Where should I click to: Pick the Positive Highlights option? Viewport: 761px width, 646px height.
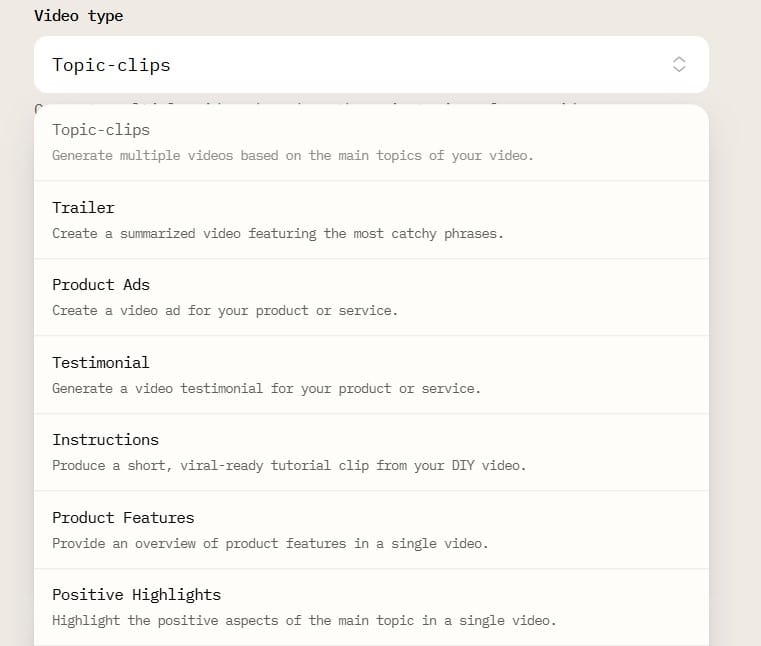coord(371,607)
